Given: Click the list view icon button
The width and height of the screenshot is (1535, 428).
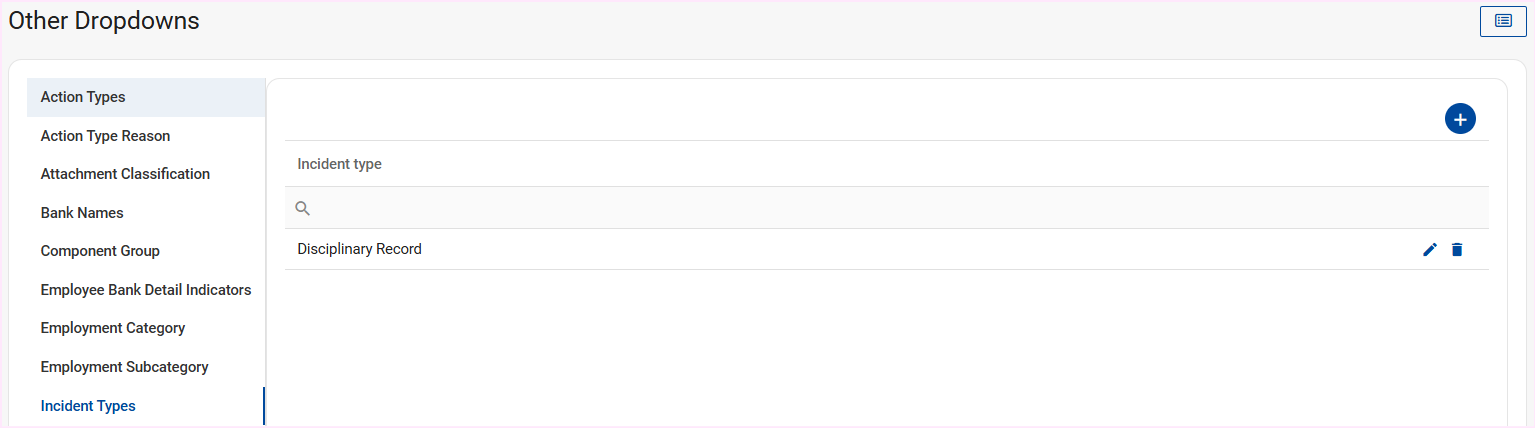Looking at the screenshot, I should (x=1503, y=21).
